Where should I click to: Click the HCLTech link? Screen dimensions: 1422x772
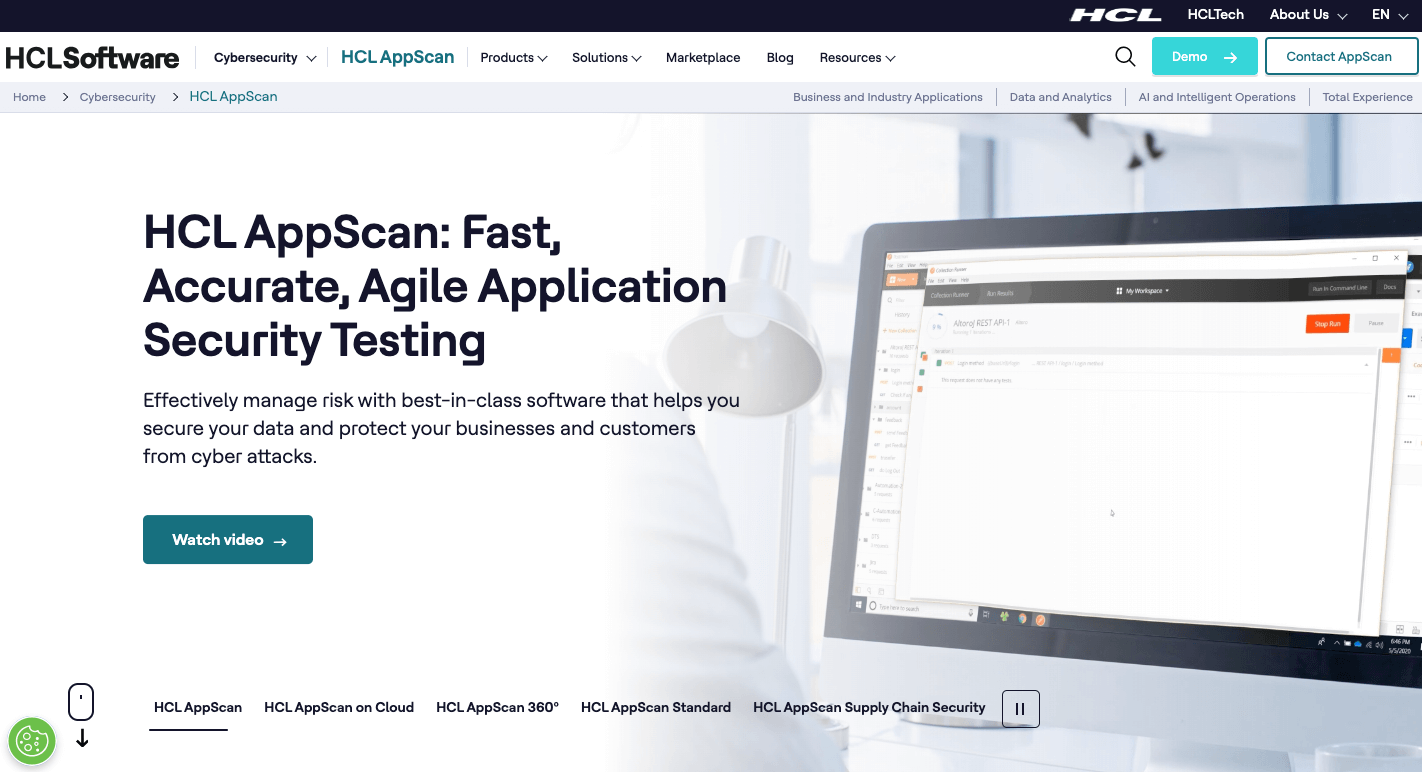coord(1215,15)
